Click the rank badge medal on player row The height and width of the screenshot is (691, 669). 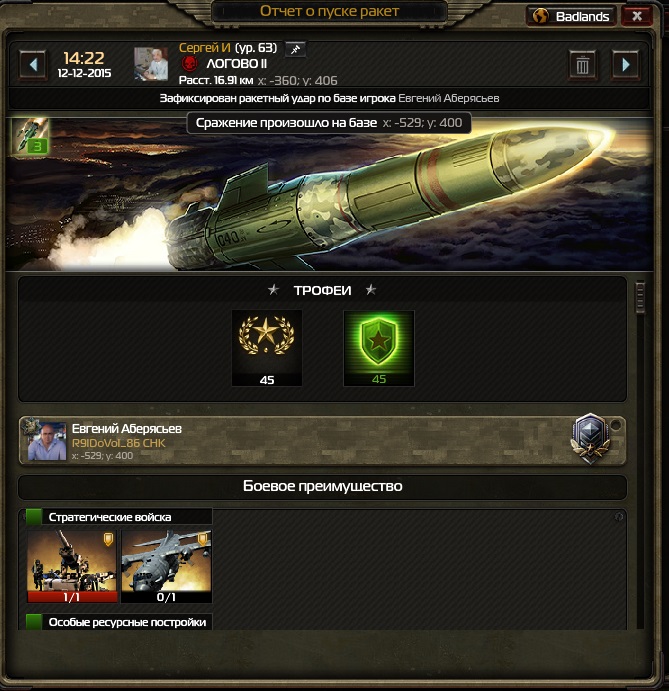[591, 438]
